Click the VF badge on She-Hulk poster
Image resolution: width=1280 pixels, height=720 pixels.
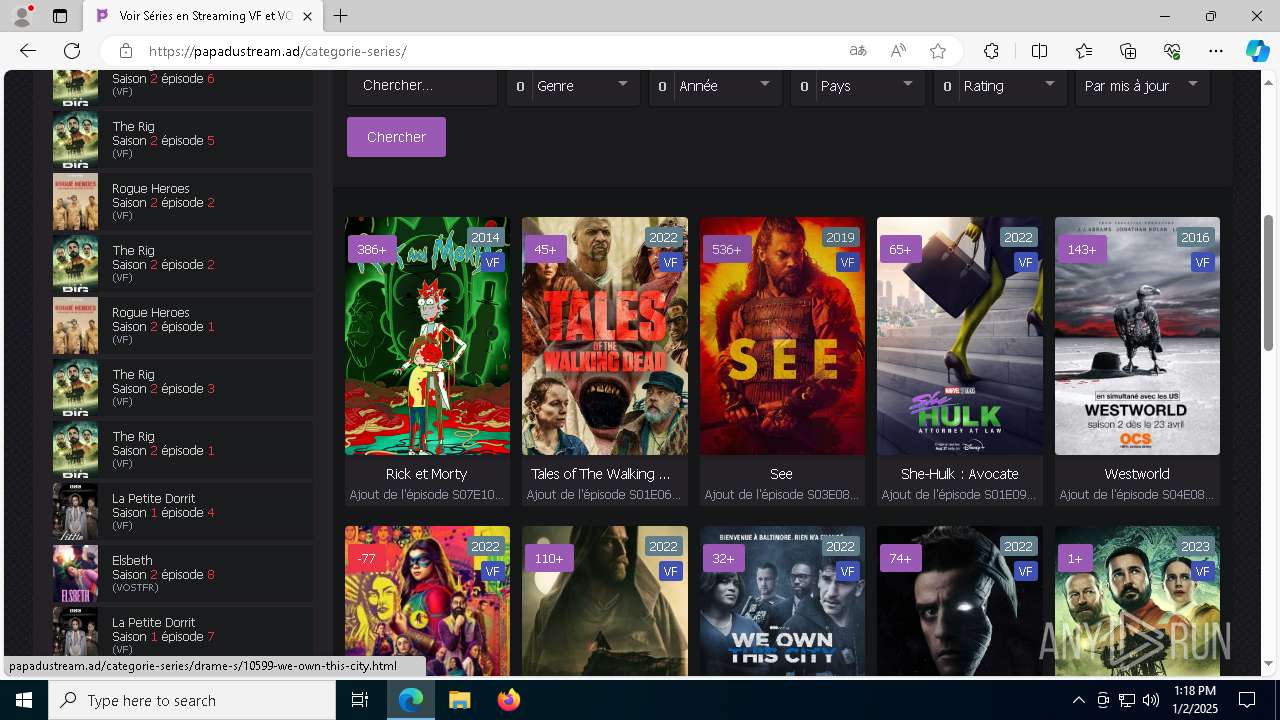click(1025, 262)
